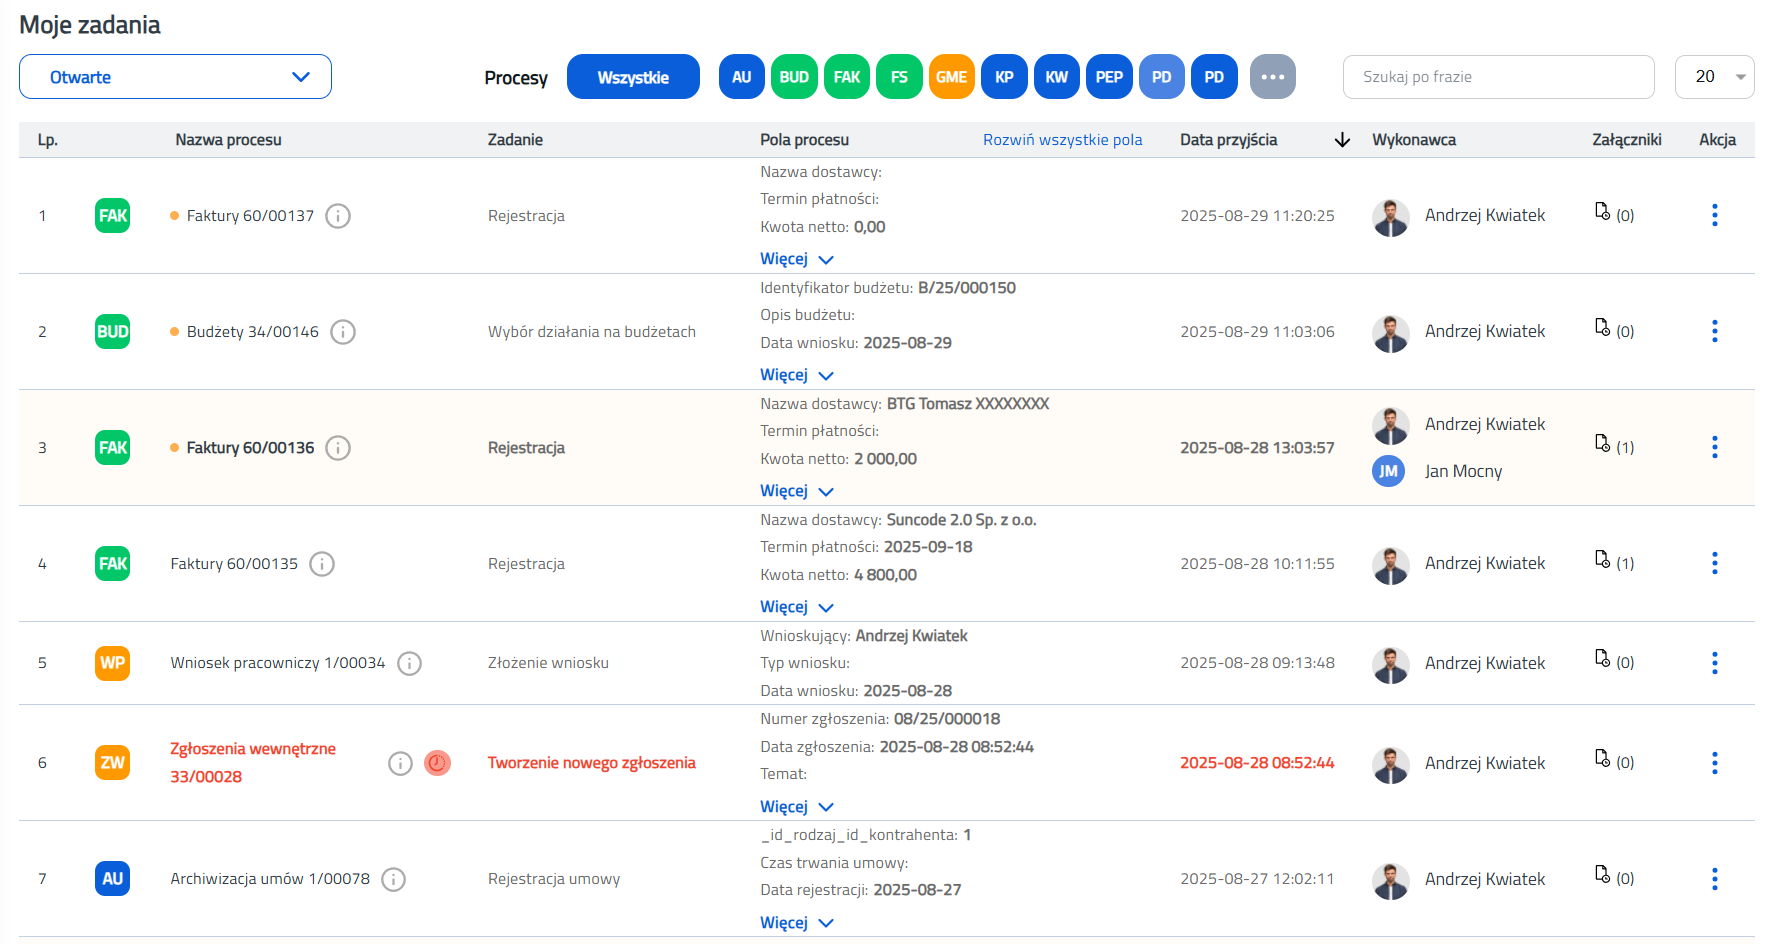
Task: Open Zgłoszenia wewnętrzne 33/00028 process
Action: coord(253,763)
